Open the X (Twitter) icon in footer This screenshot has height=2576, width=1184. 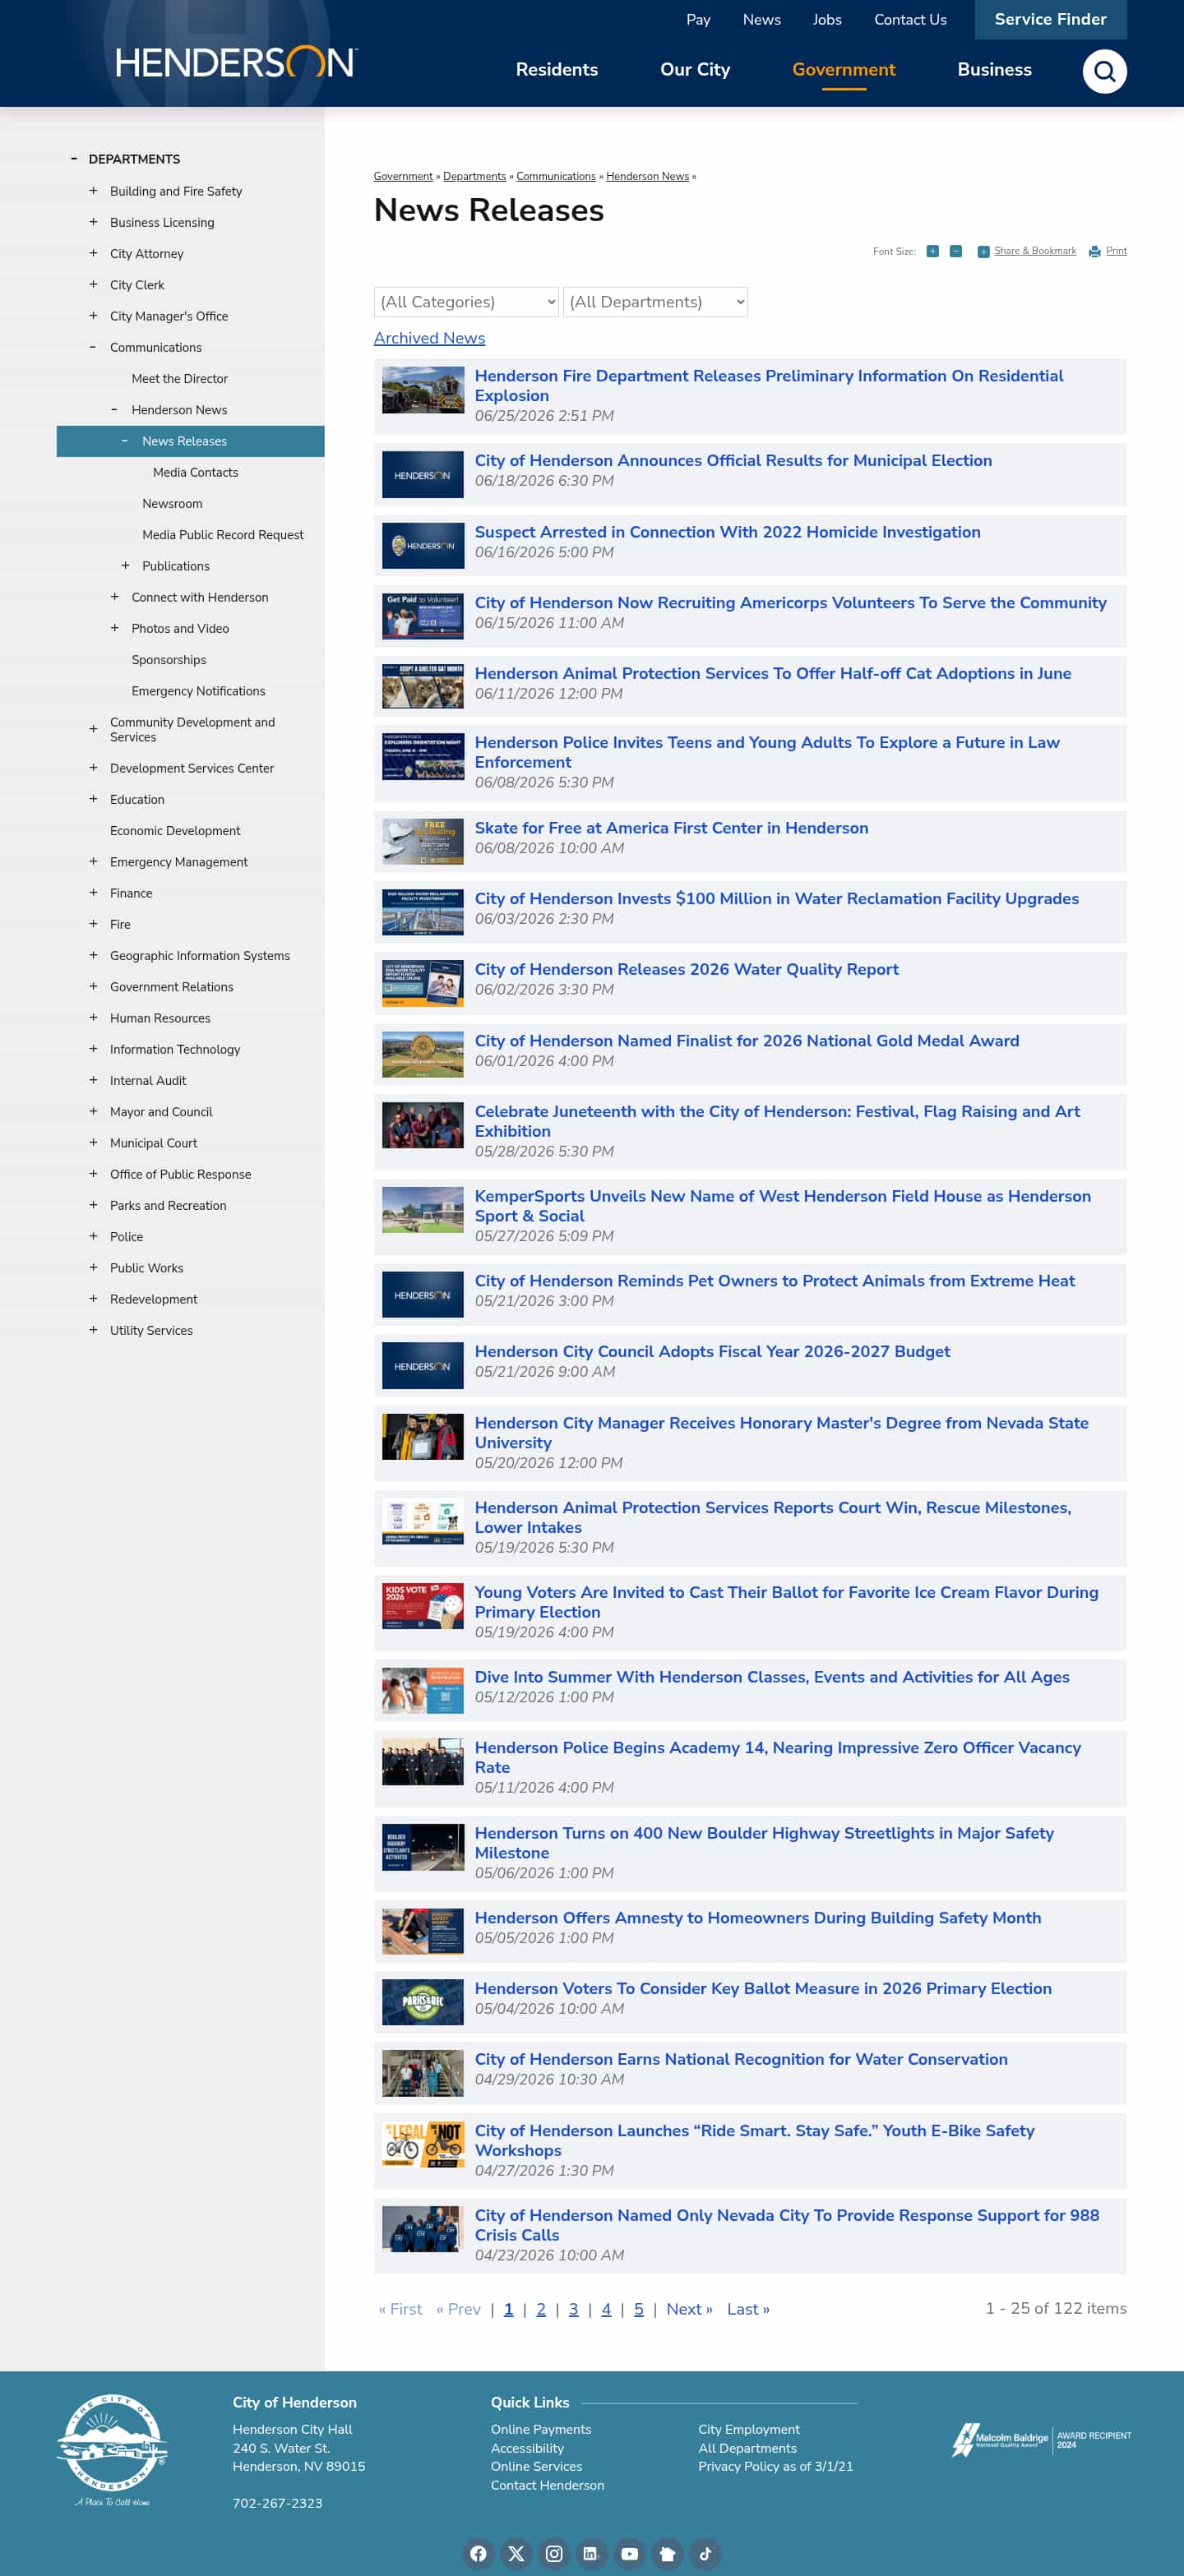click(516, 2553)
